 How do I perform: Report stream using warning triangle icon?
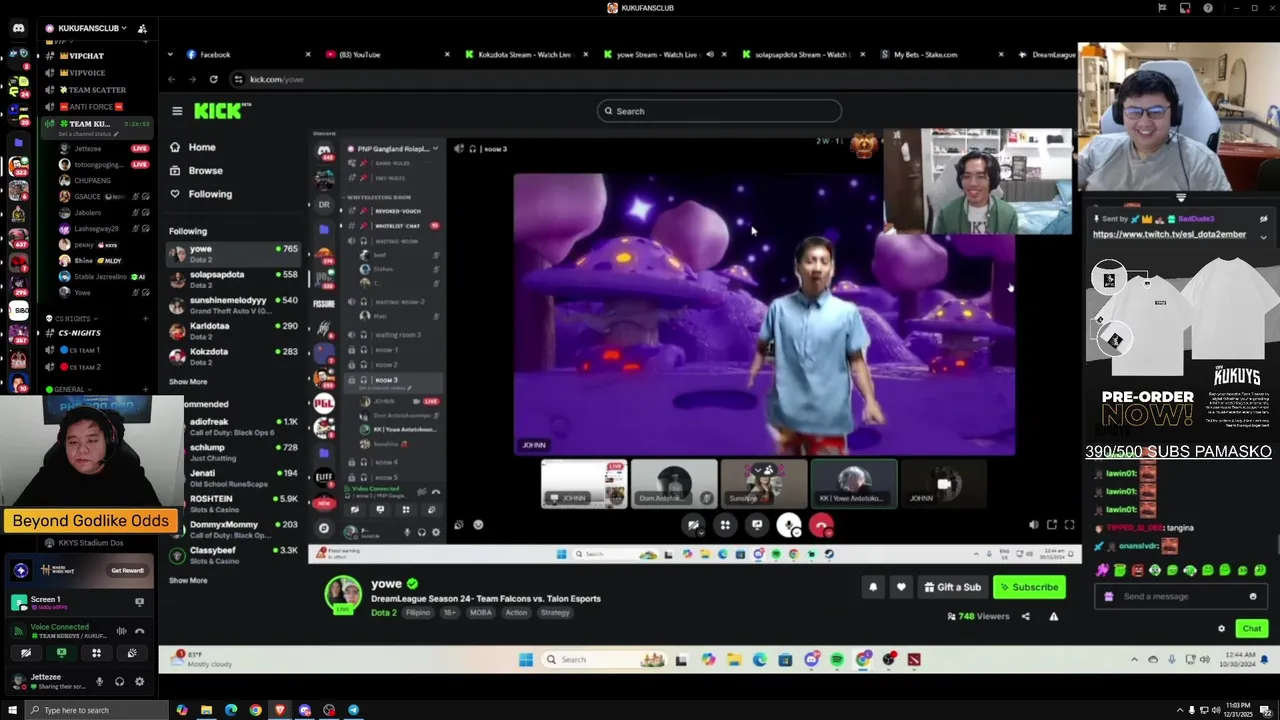(1053, 616)
